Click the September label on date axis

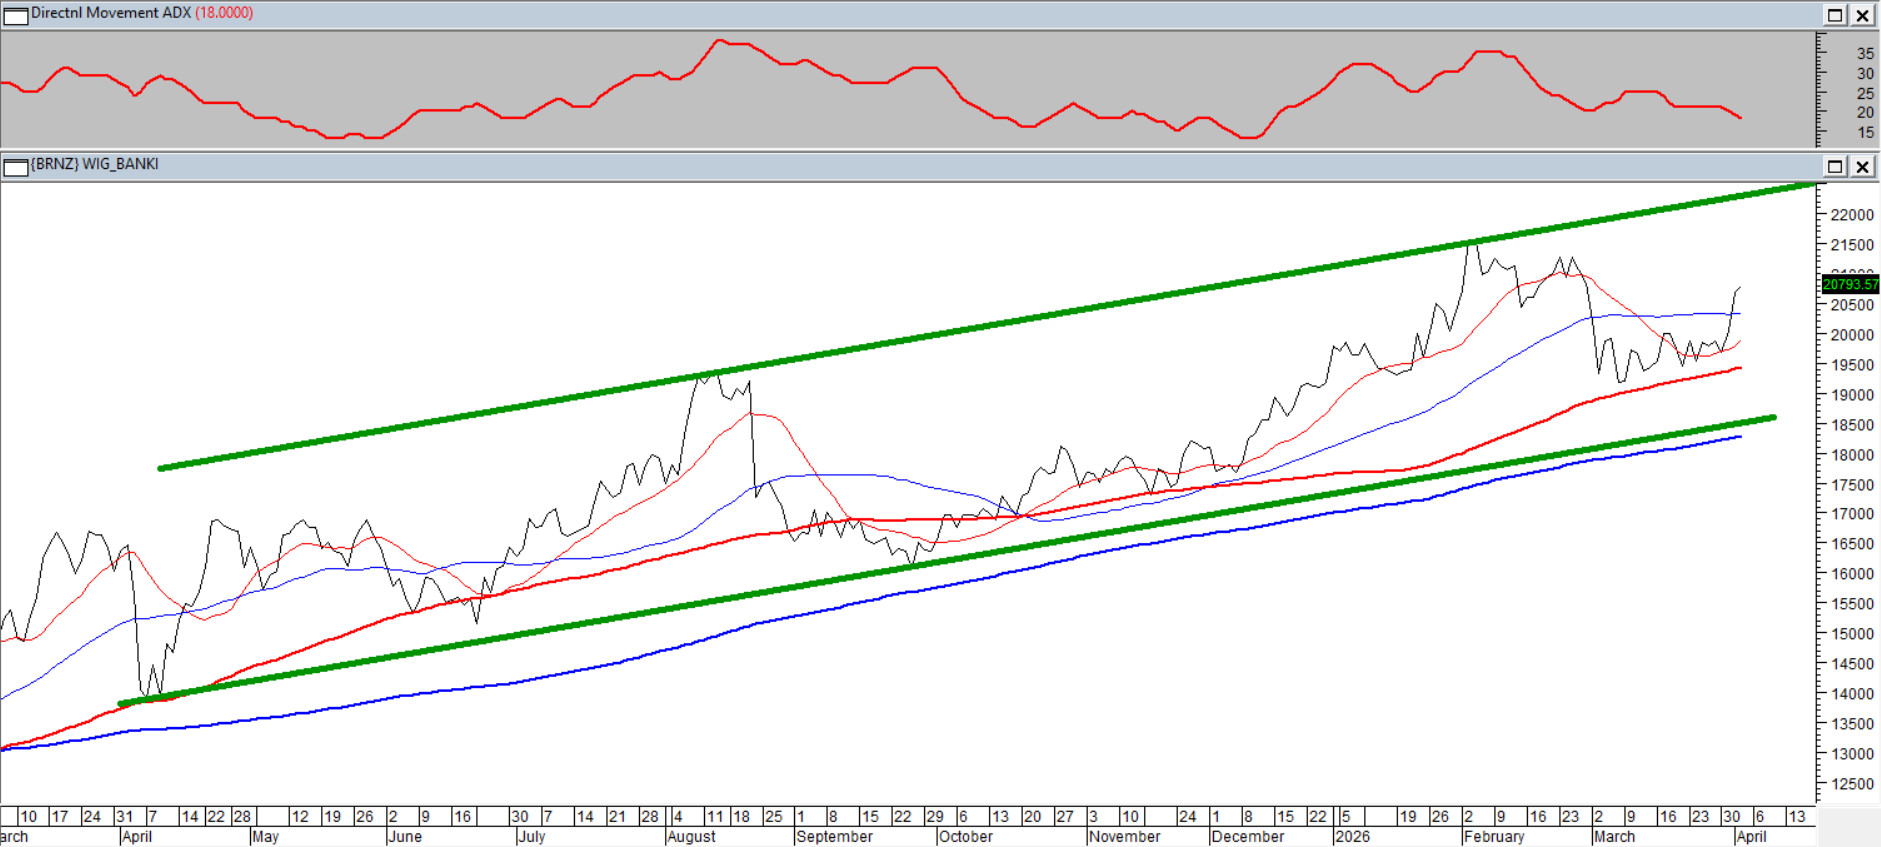pos(834,837)
